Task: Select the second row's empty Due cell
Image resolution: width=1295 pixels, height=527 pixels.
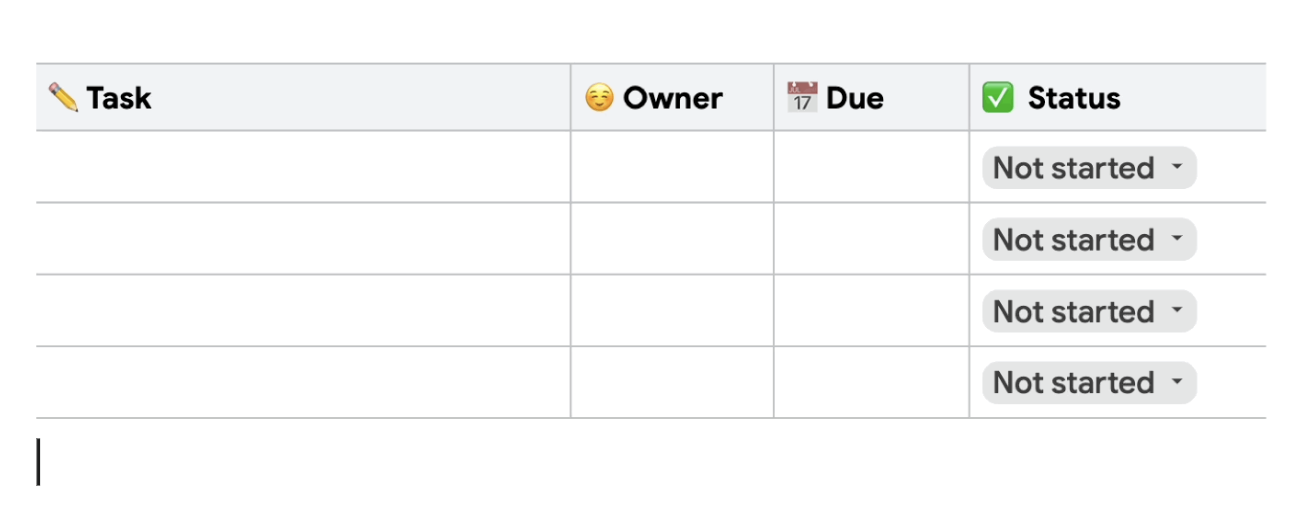Action: click(871, 239)
